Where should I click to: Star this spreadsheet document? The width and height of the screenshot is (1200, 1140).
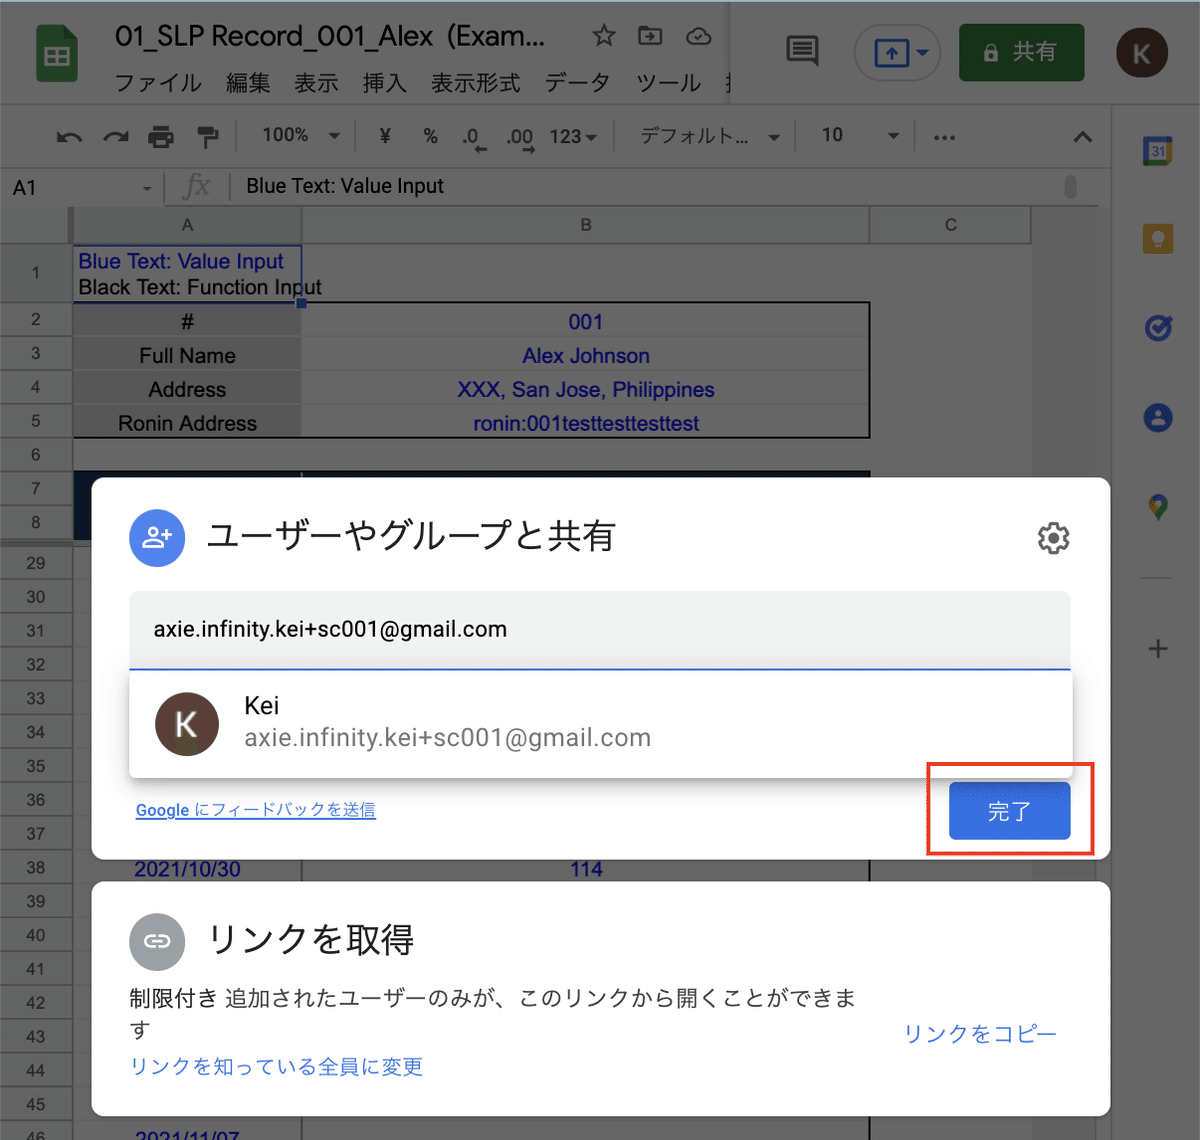(604, 36)
